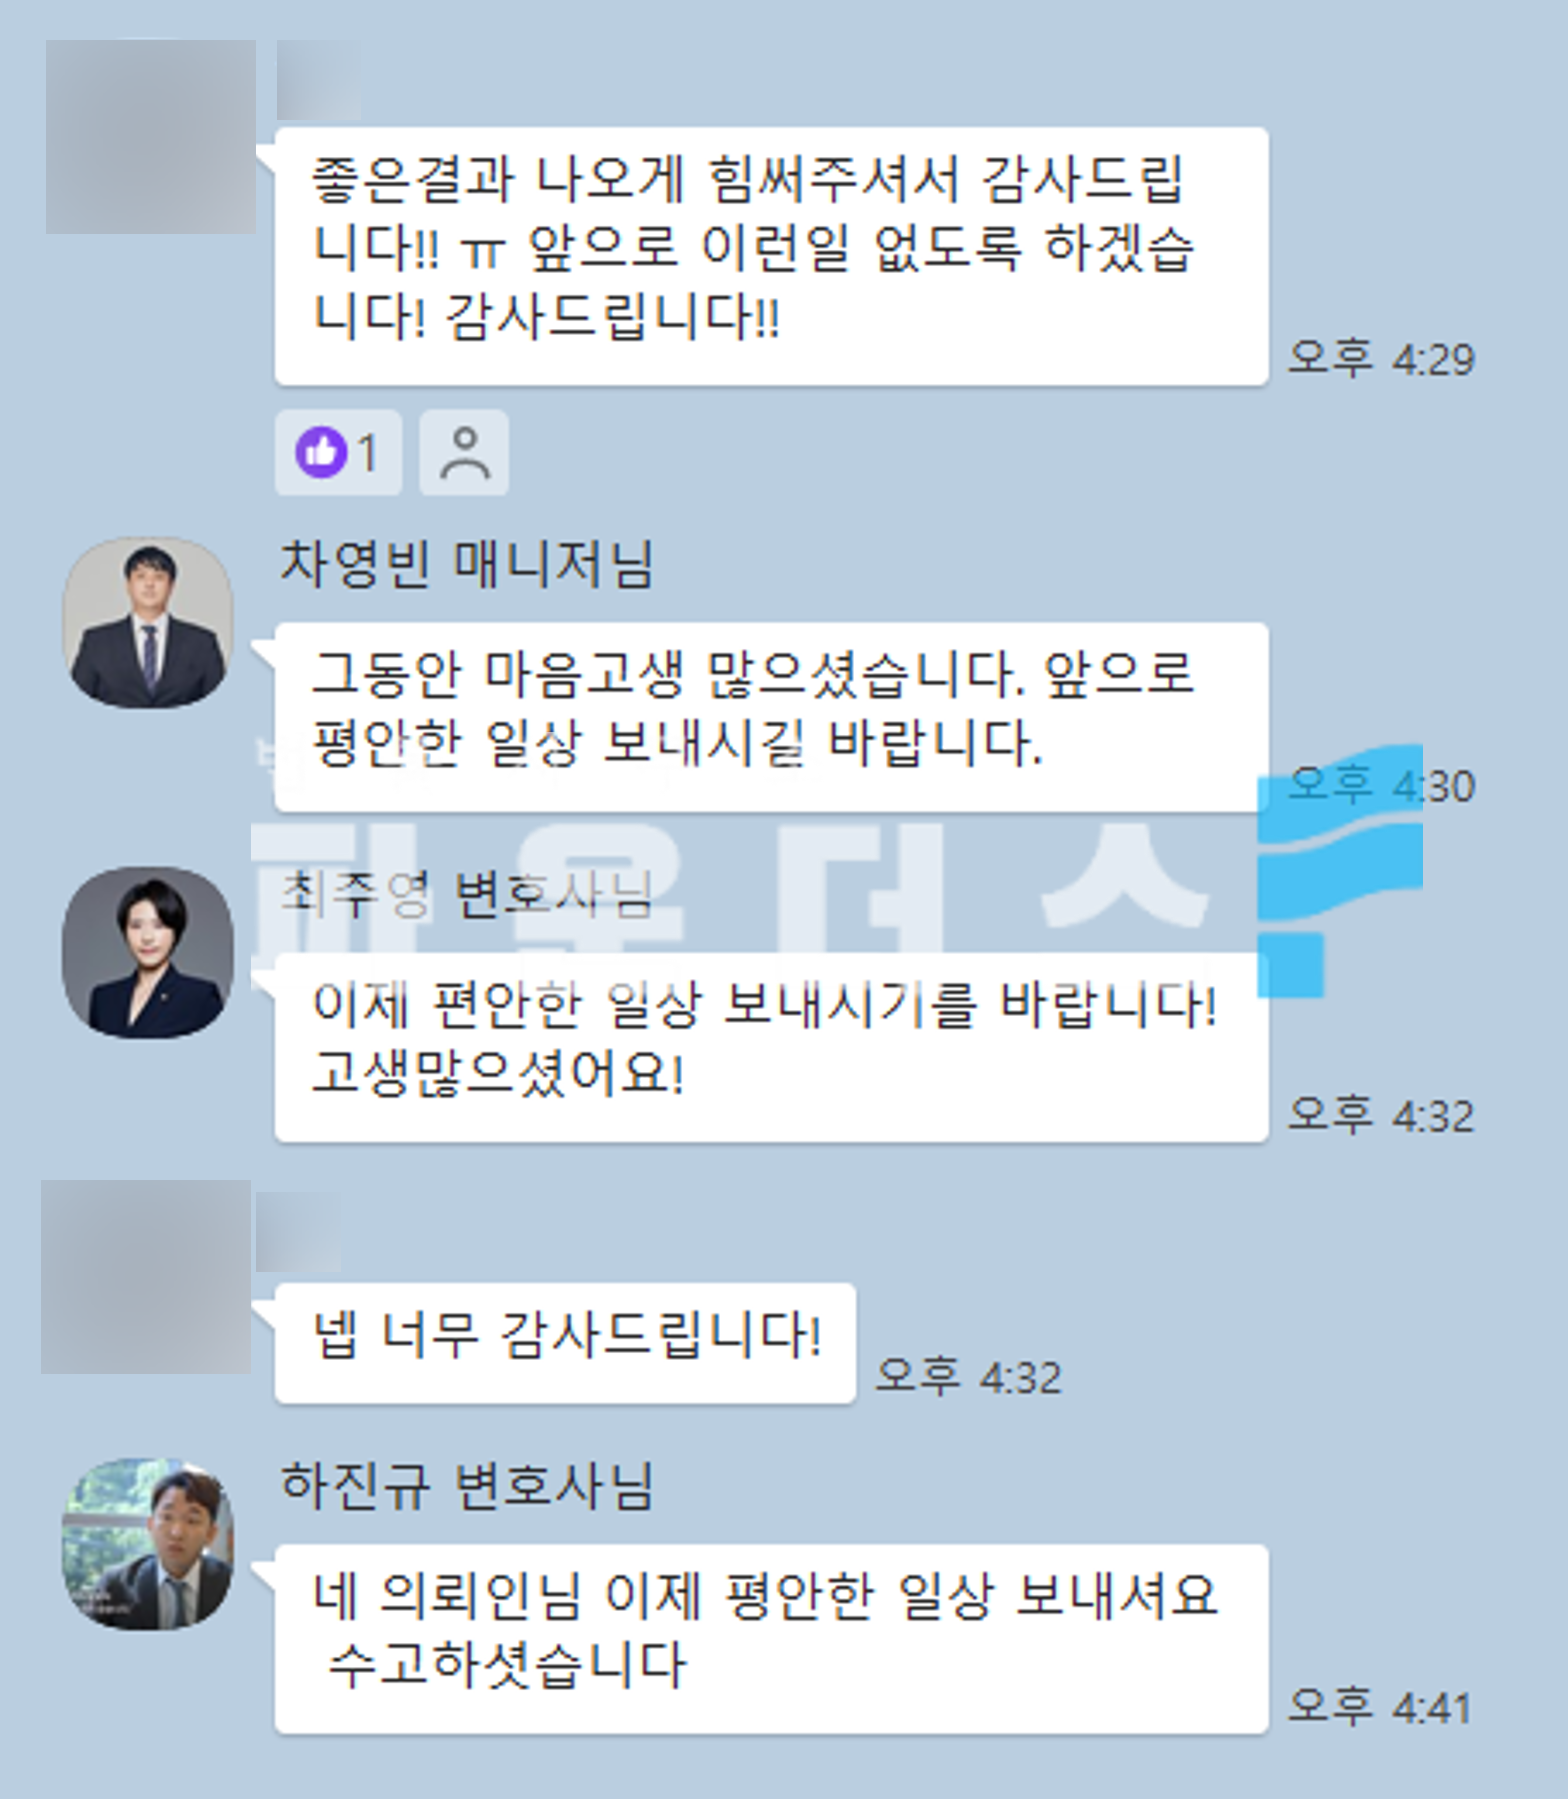Open 차영빈 매니저님 profile picture
The image size is (1568, 1799).
[148, 623]
